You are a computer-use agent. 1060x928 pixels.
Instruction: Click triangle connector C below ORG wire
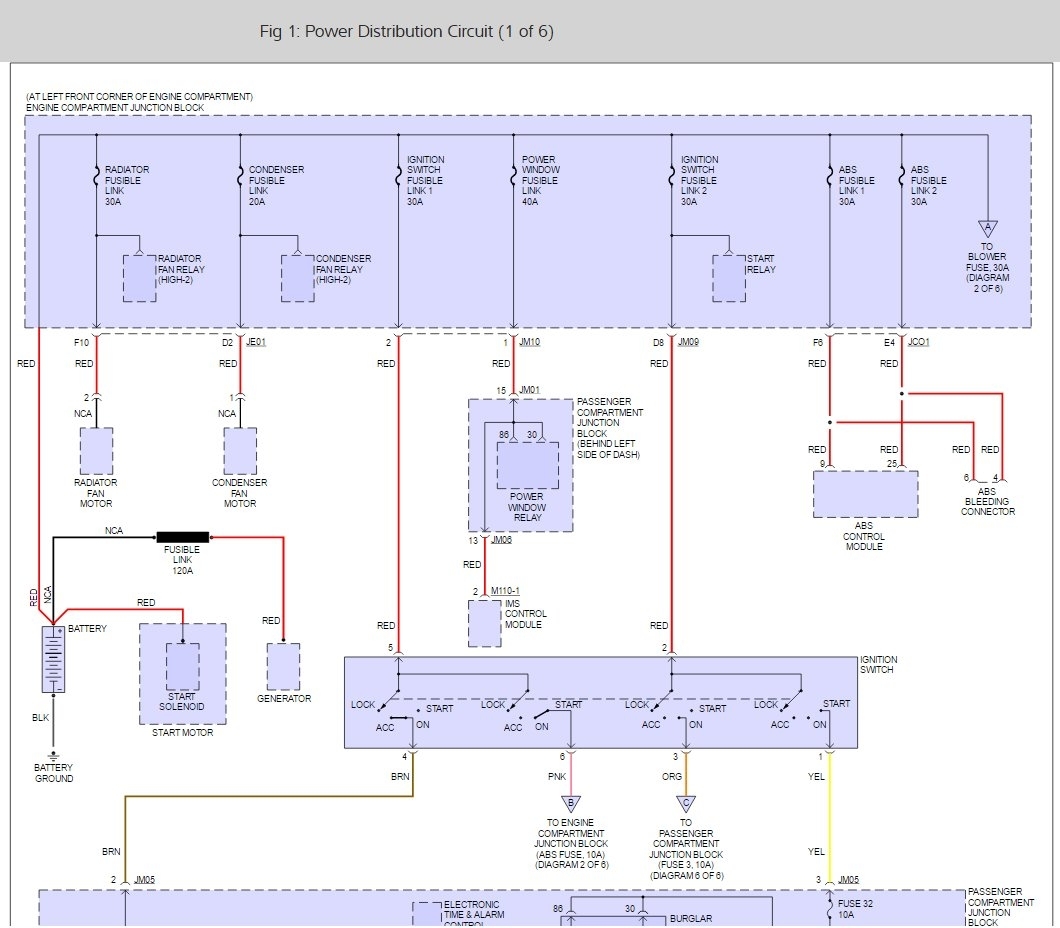(x=686, y=803)
